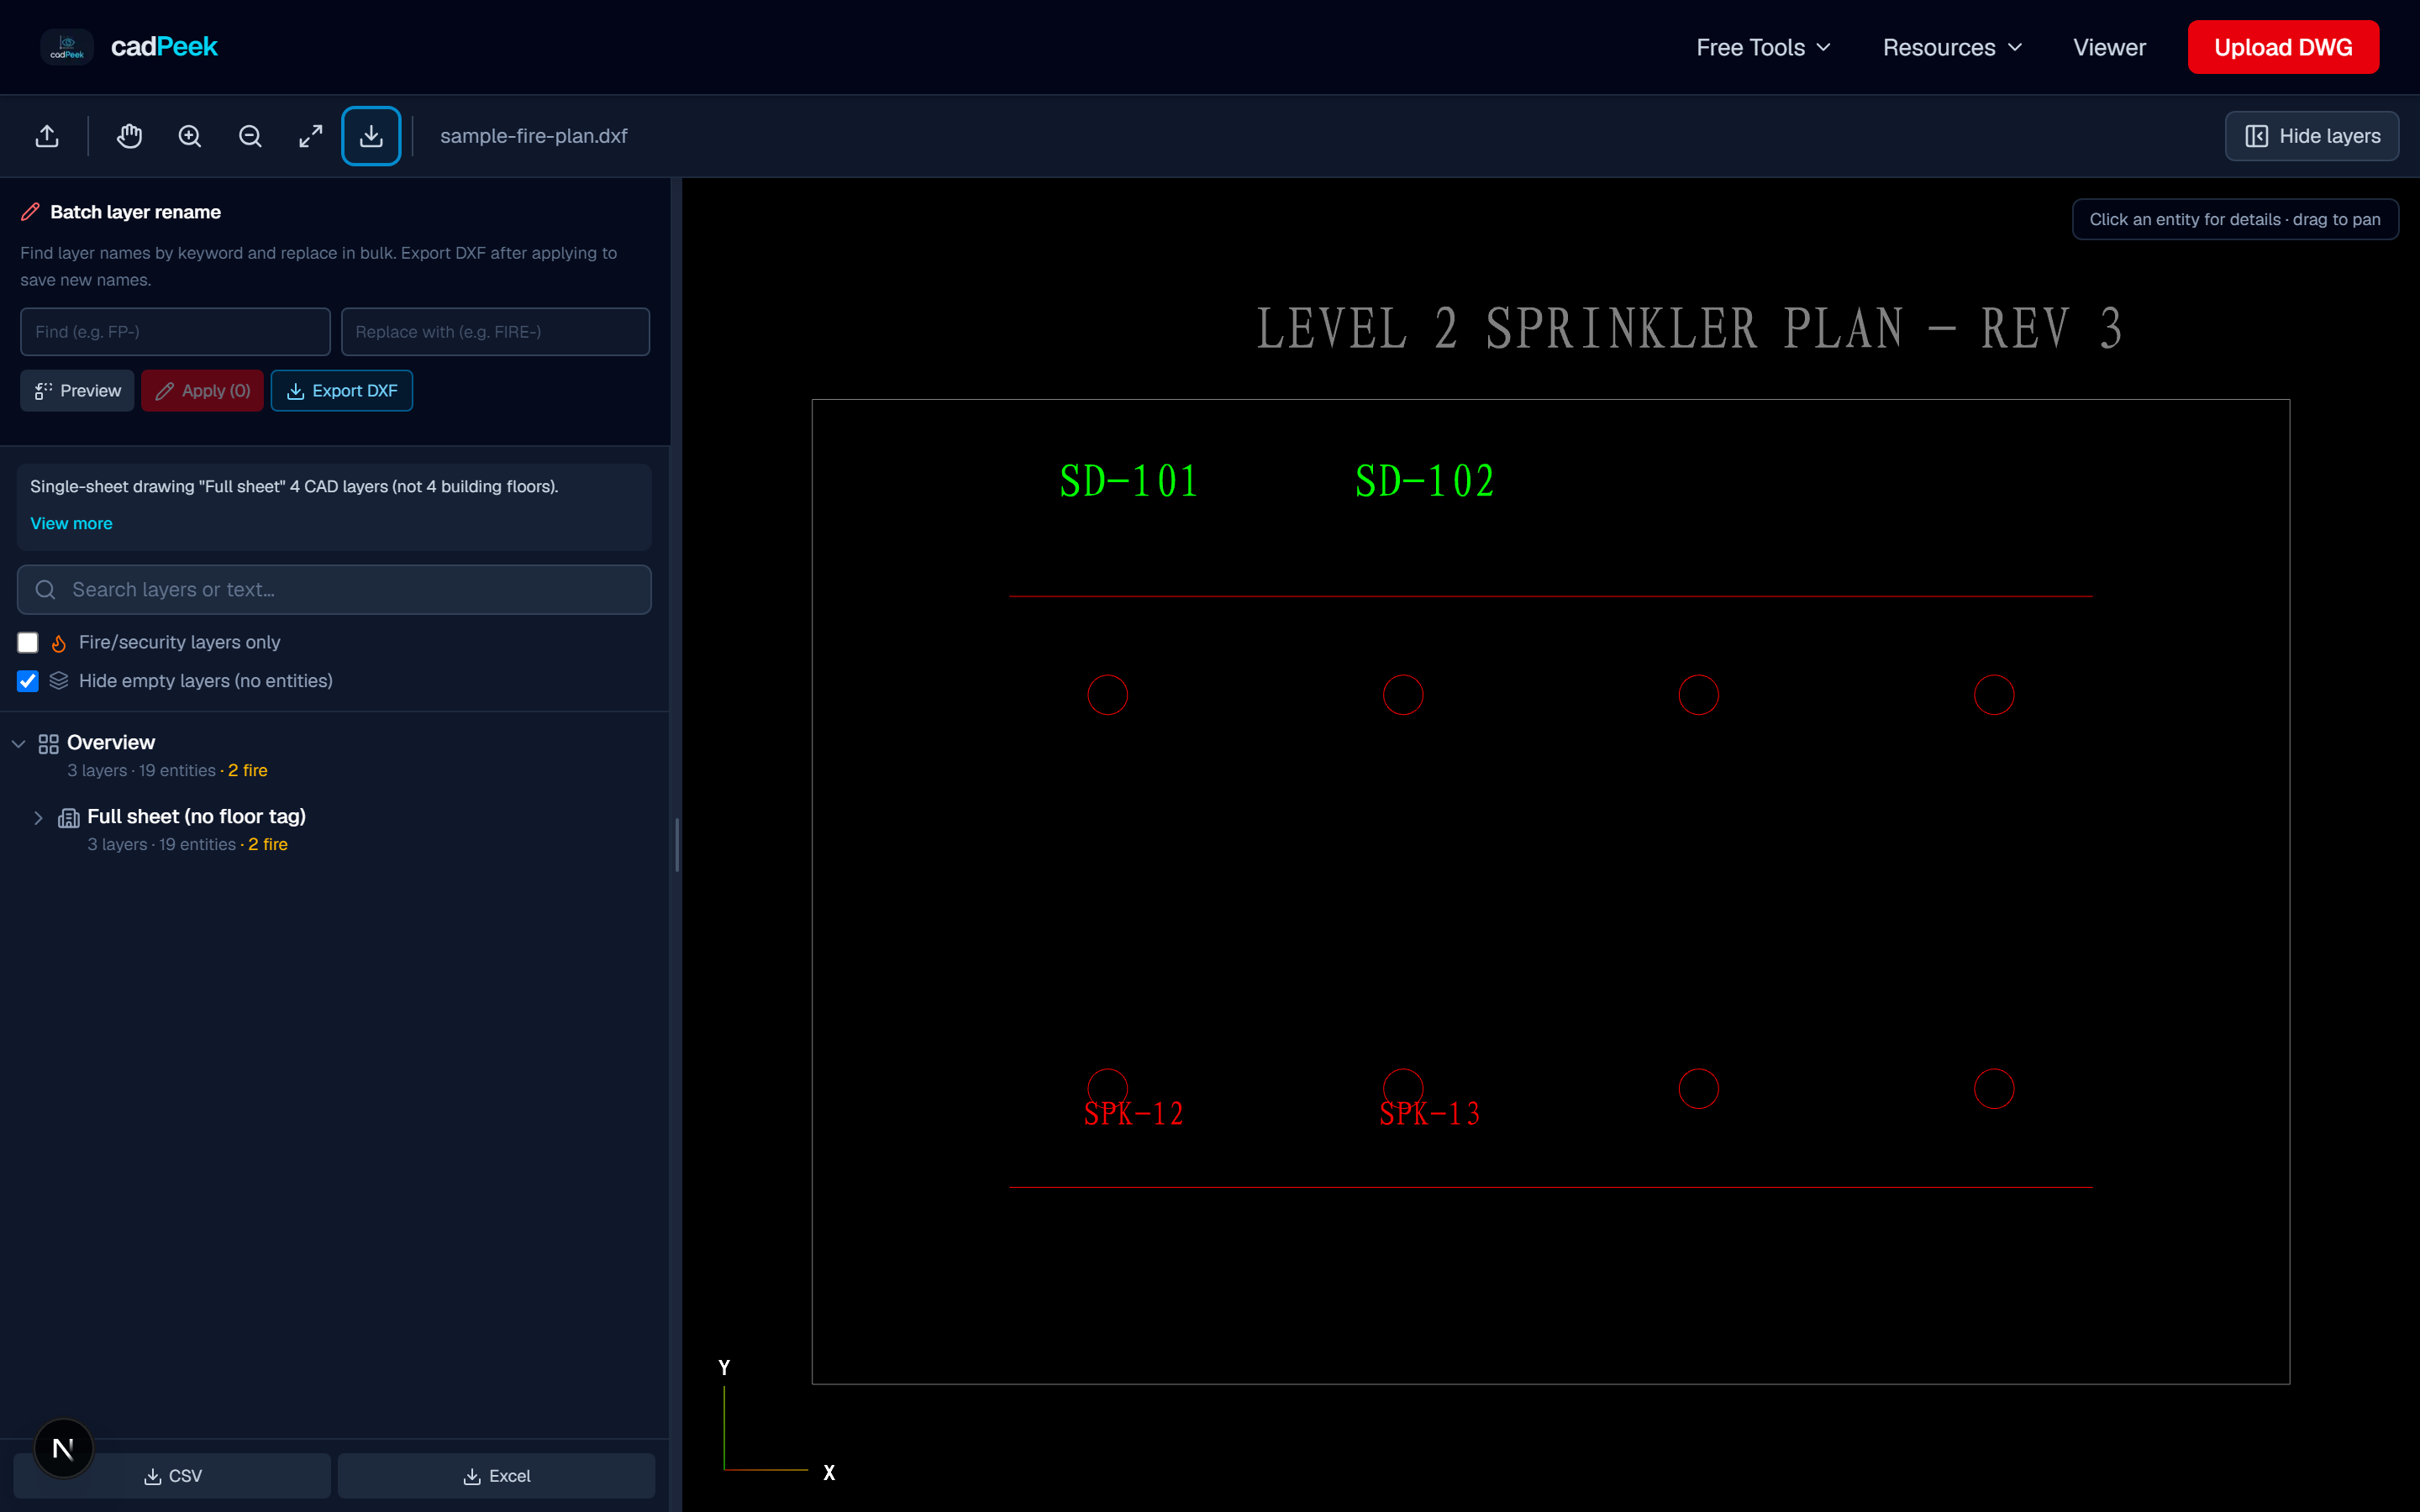Image resolution: width=2420 pixels, height=1512 pixels.
Task: Click the Batch layer rename heading
Action: [x=135, y=212]
